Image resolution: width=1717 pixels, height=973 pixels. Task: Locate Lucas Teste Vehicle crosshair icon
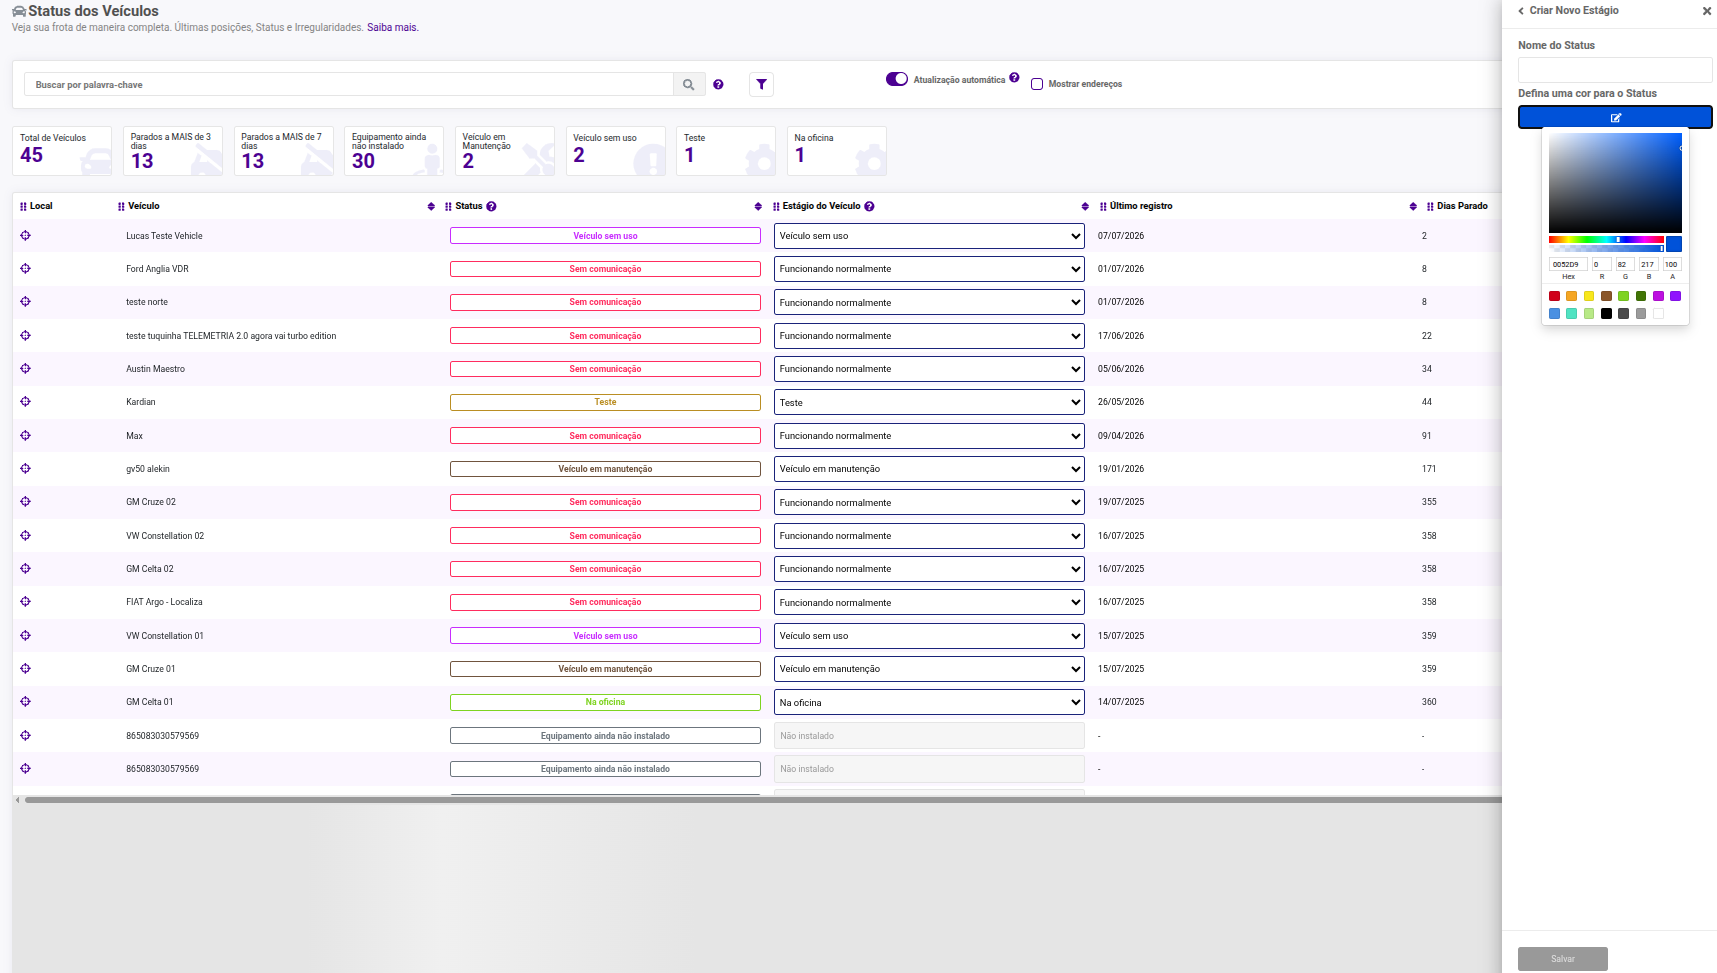click(25, 236)
